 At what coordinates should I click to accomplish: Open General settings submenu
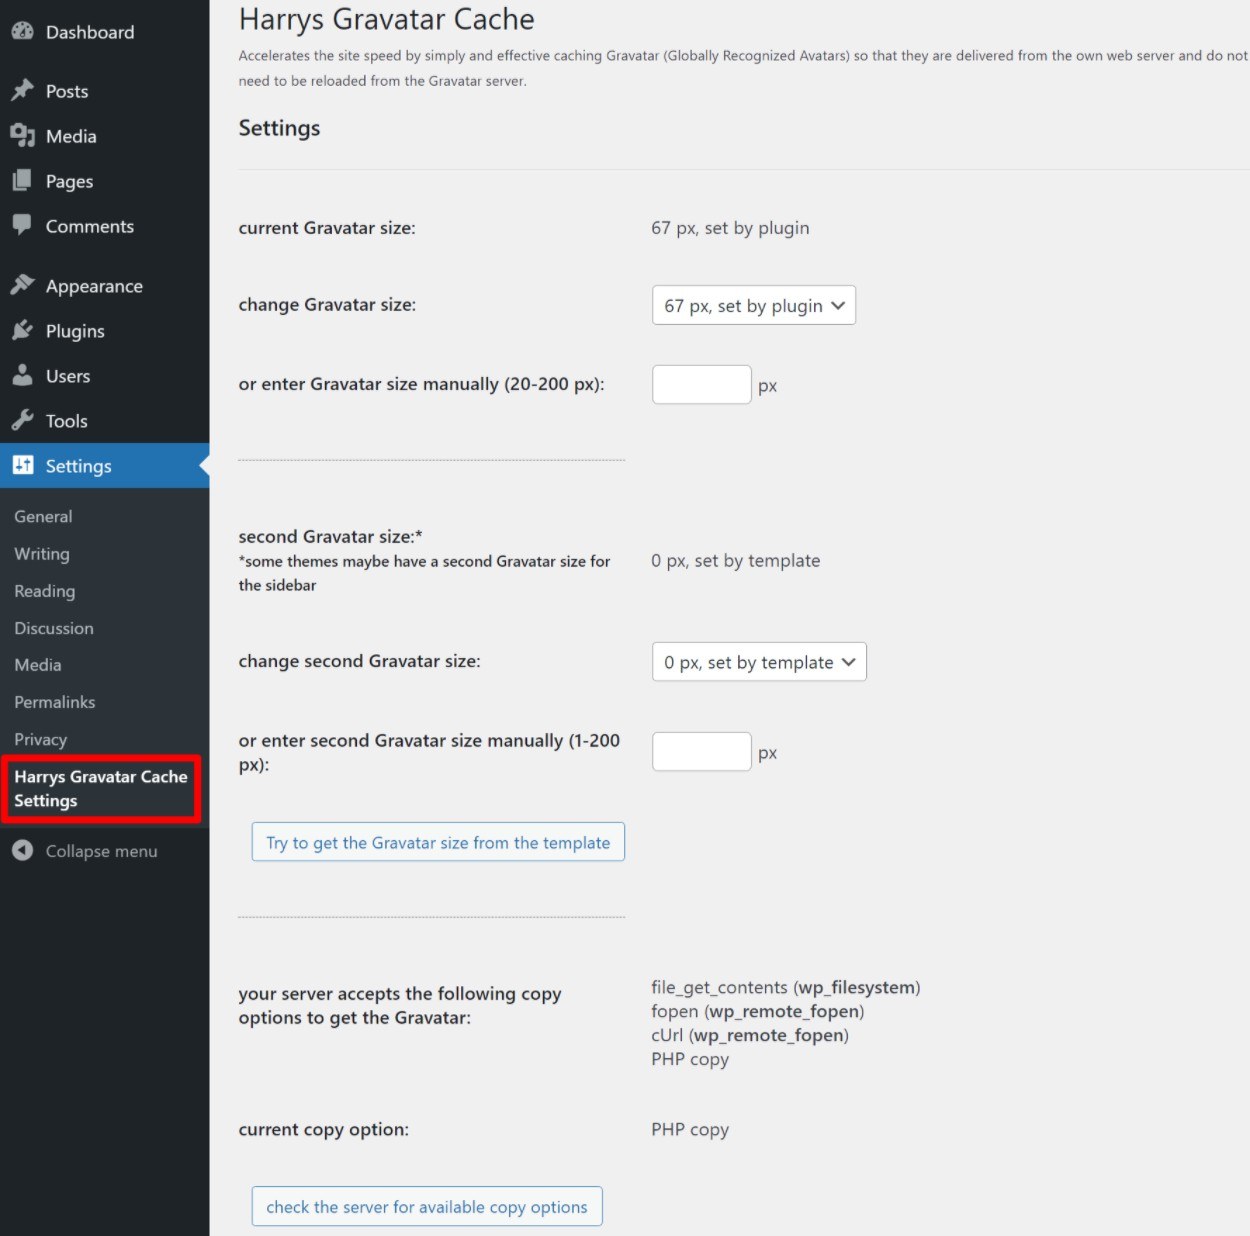(43, 516)
